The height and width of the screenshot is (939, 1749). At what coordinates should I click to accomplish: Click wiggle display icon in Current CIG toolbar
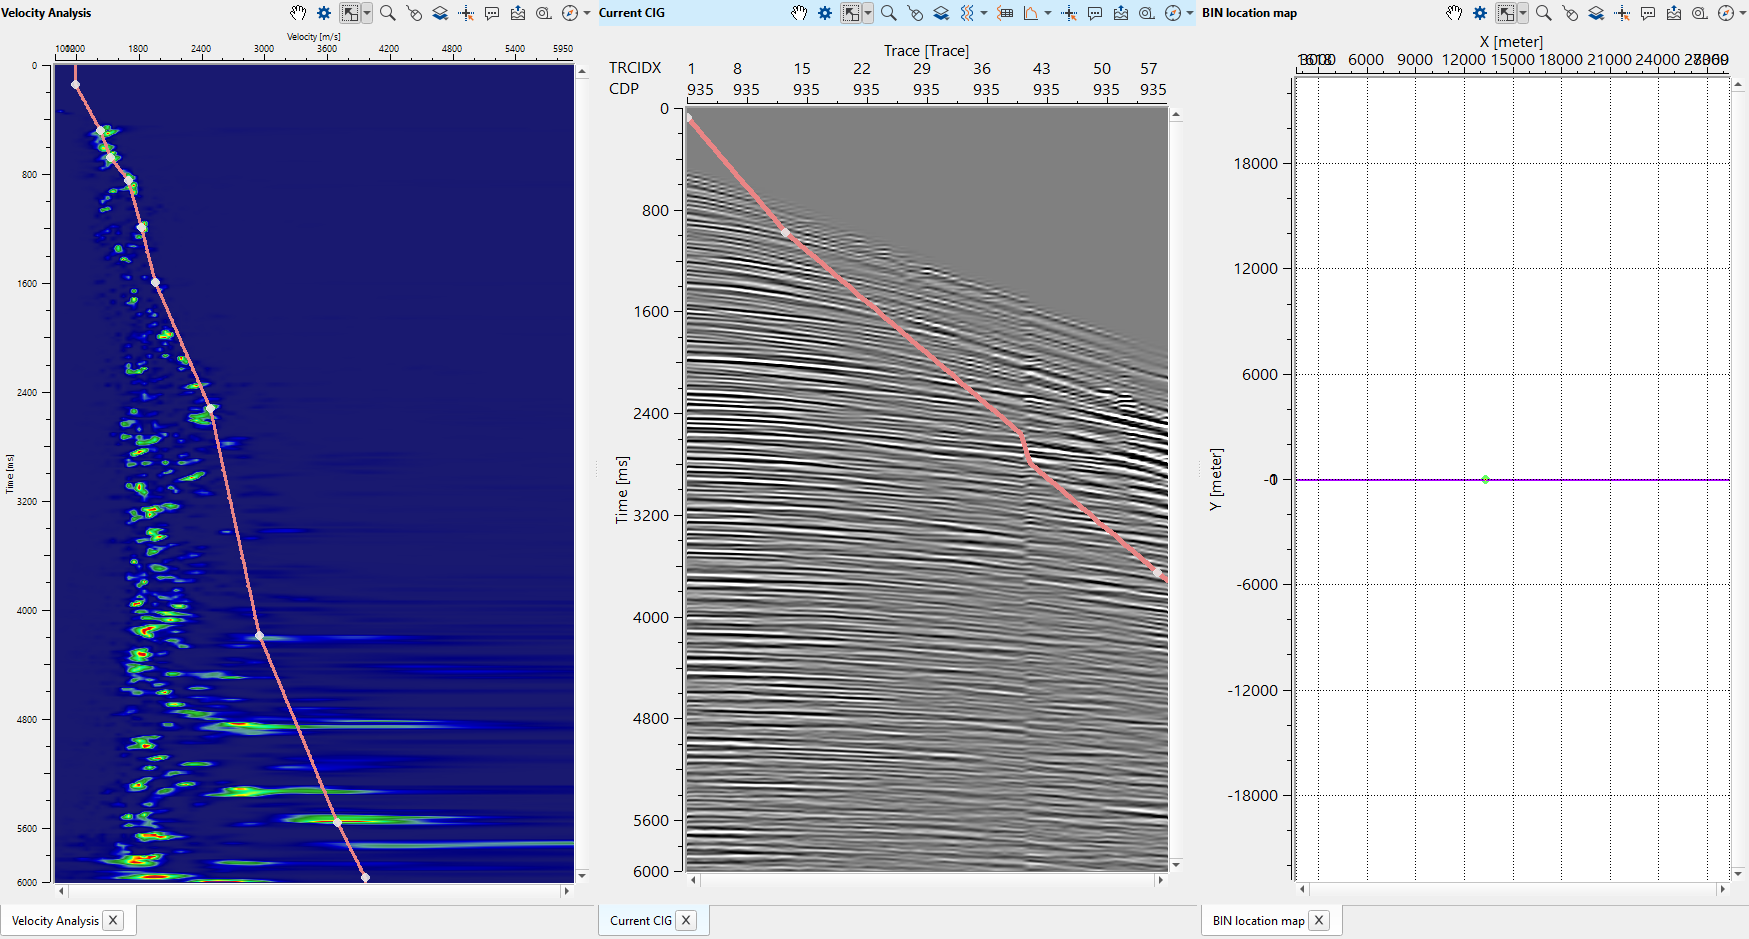coord(967,13)
